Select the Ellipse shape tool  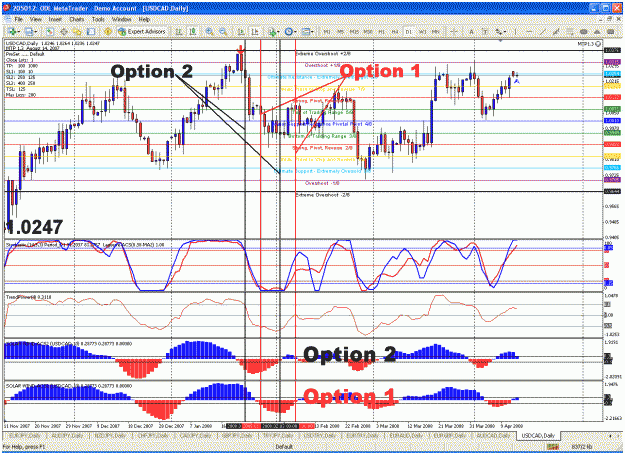click(x=584, y=32)
